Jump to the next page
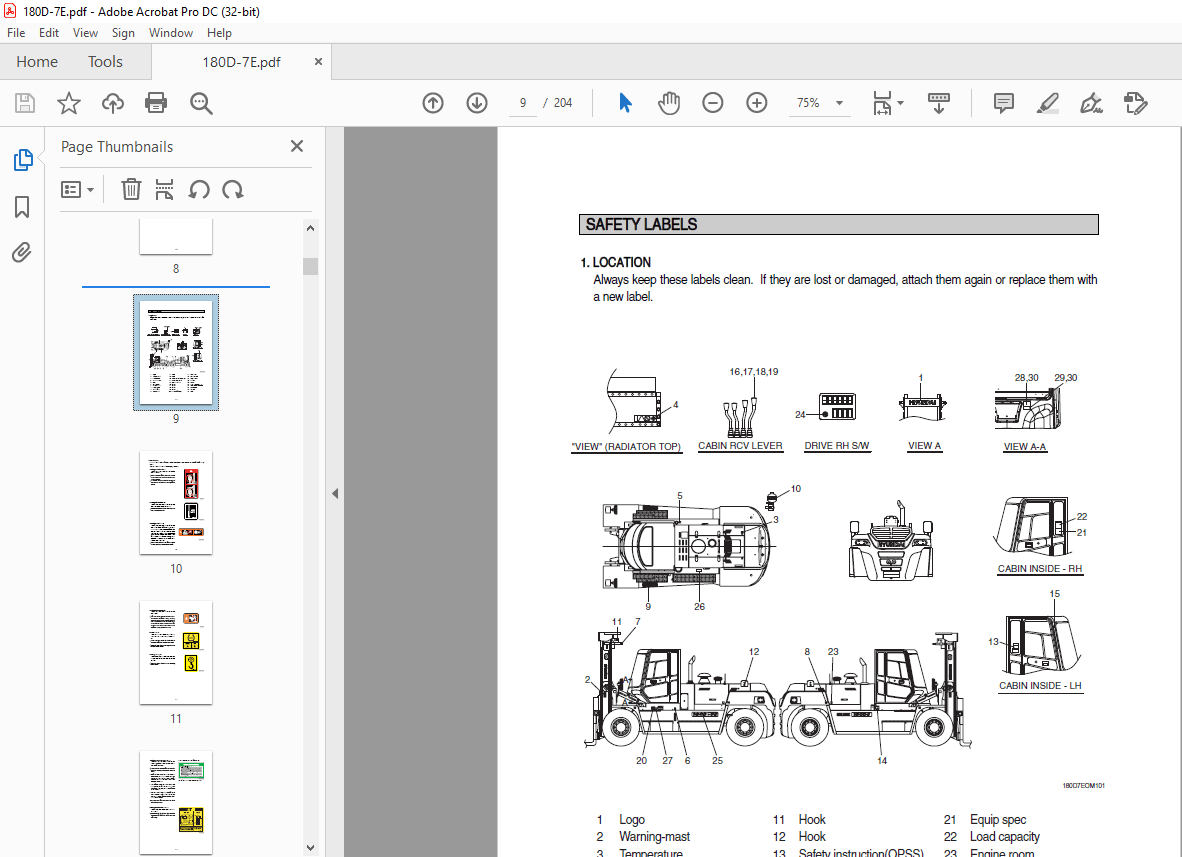 pos(476,103)
